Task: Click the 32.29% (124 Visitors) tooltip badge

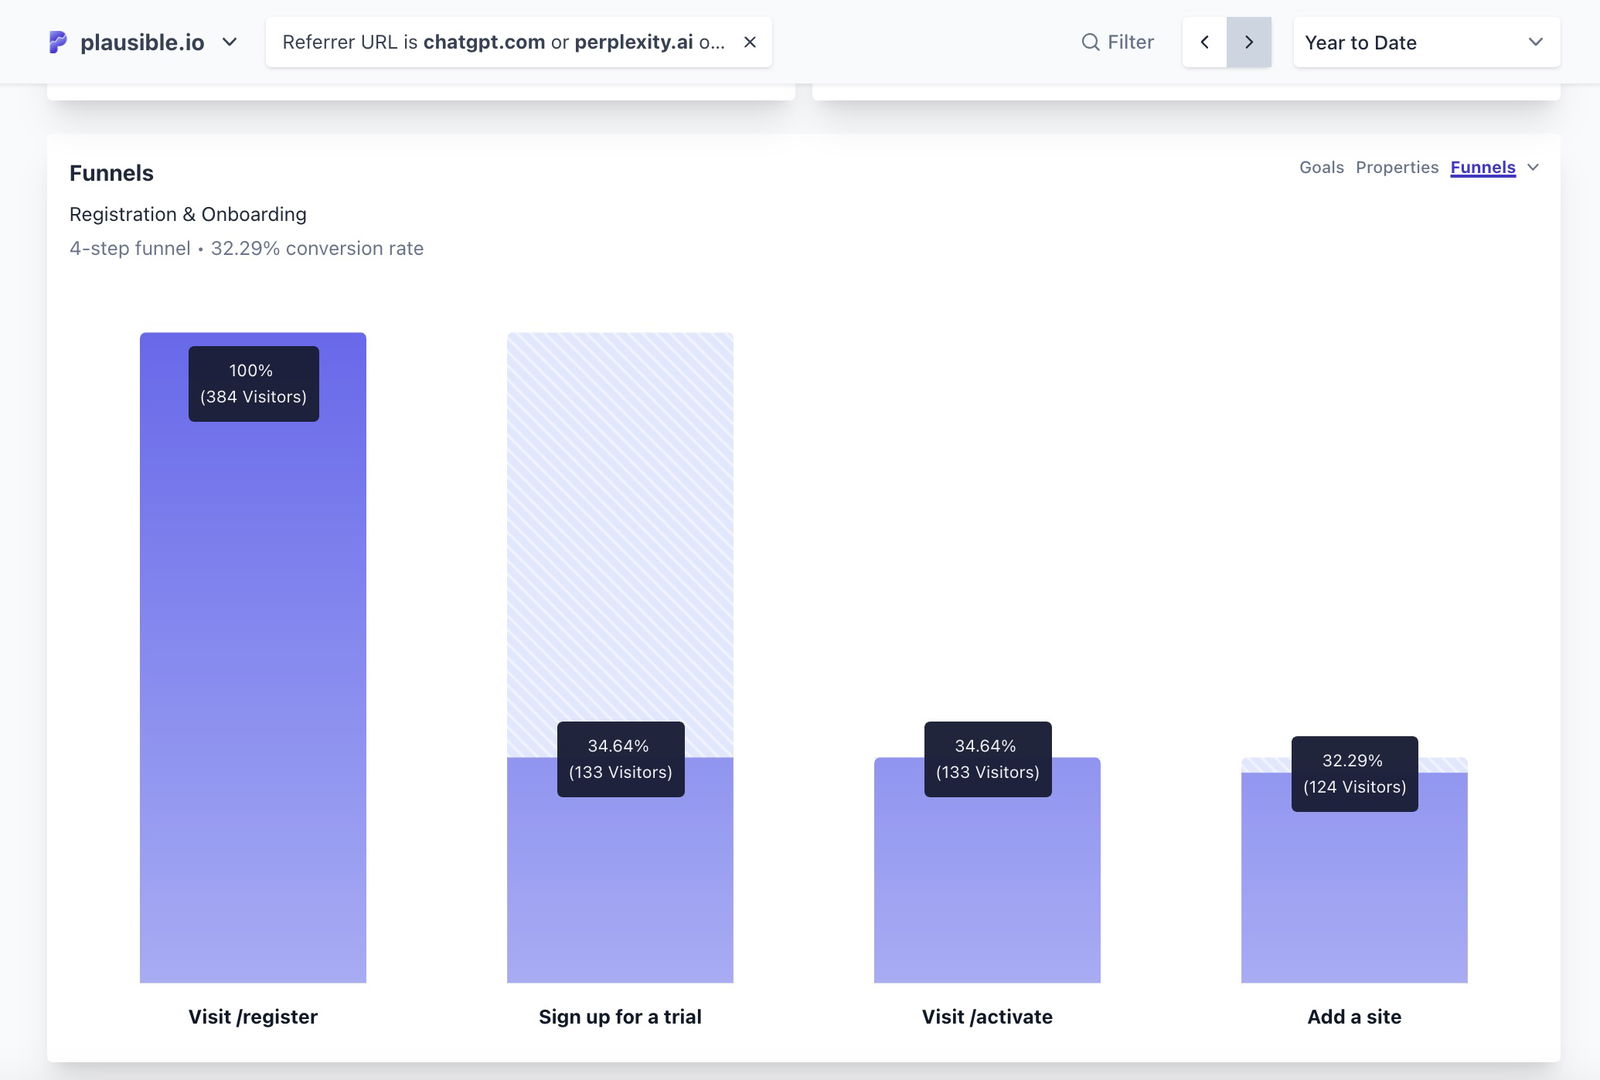Action: [x=1354, y=774]
